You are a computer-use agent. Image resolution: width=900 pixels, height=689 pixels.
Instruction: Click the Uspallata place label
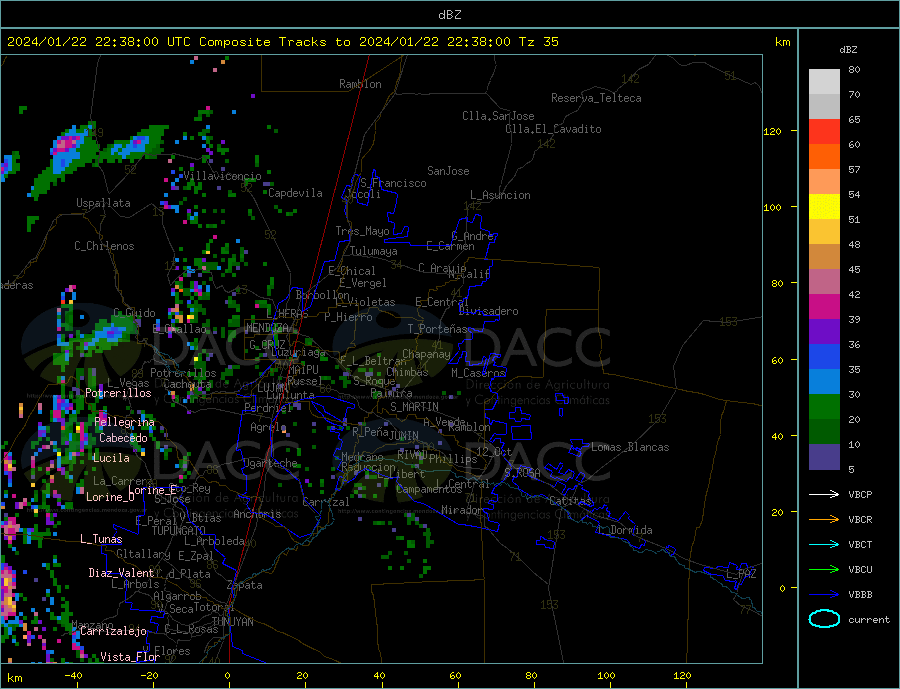(x=103, y=203)
